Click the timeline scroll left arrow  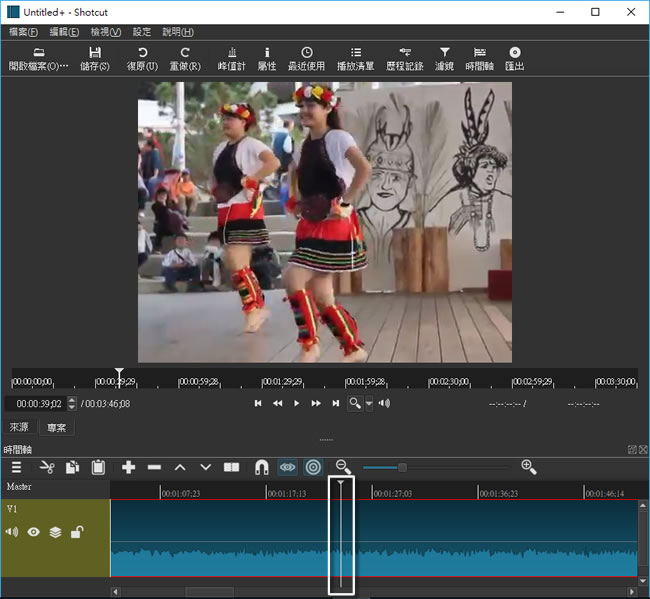coord(116,592)
